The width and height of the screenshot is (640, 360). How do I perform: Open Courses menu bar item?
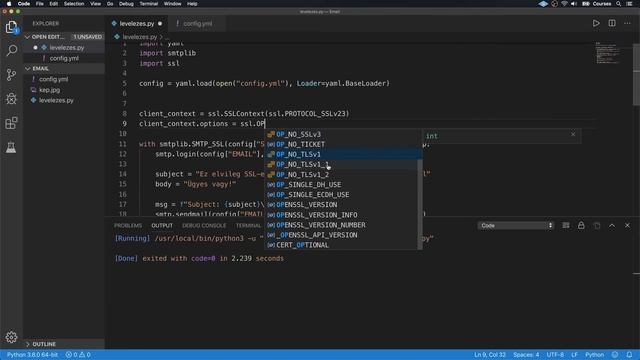click(602, 4)
